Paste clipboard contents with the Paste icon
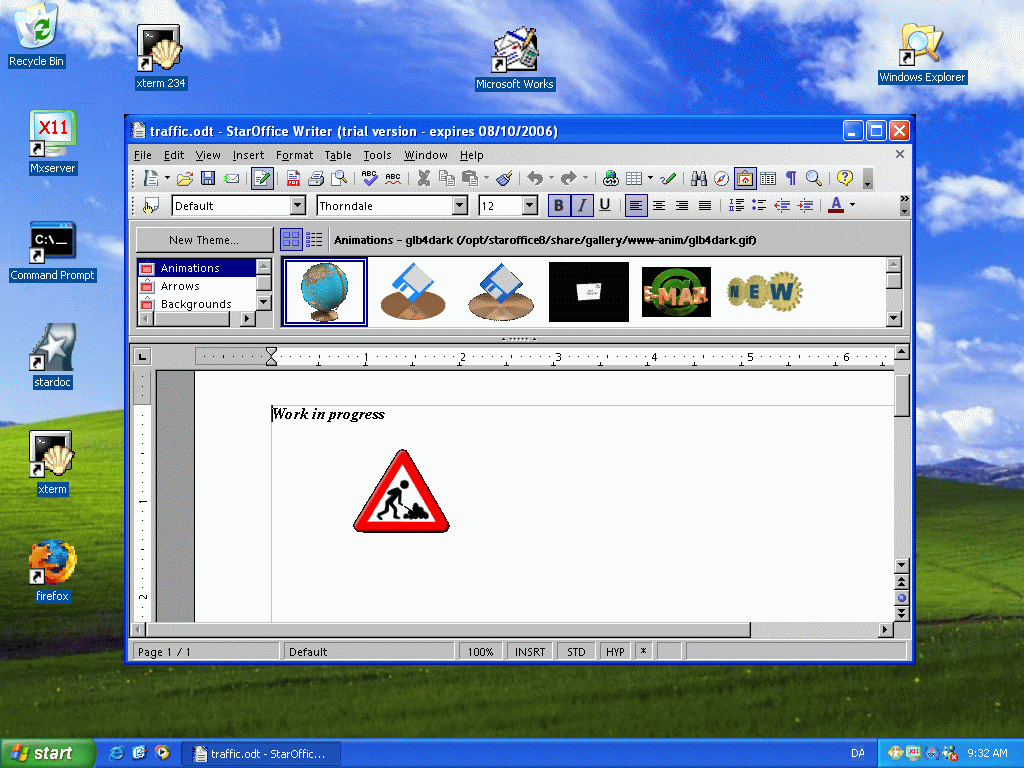The image size is (1024, 768). pyautogui.click(x=470, y=178)
